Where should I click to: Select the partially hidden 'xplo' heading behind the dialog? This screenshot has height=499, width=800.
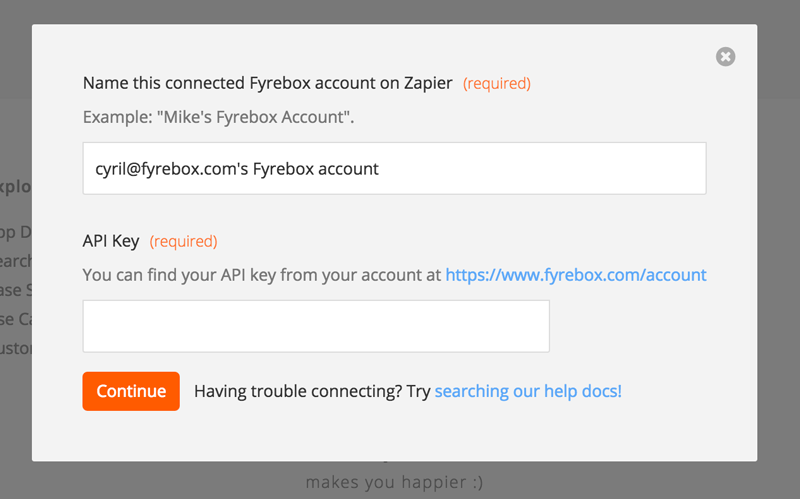[16, 187]
